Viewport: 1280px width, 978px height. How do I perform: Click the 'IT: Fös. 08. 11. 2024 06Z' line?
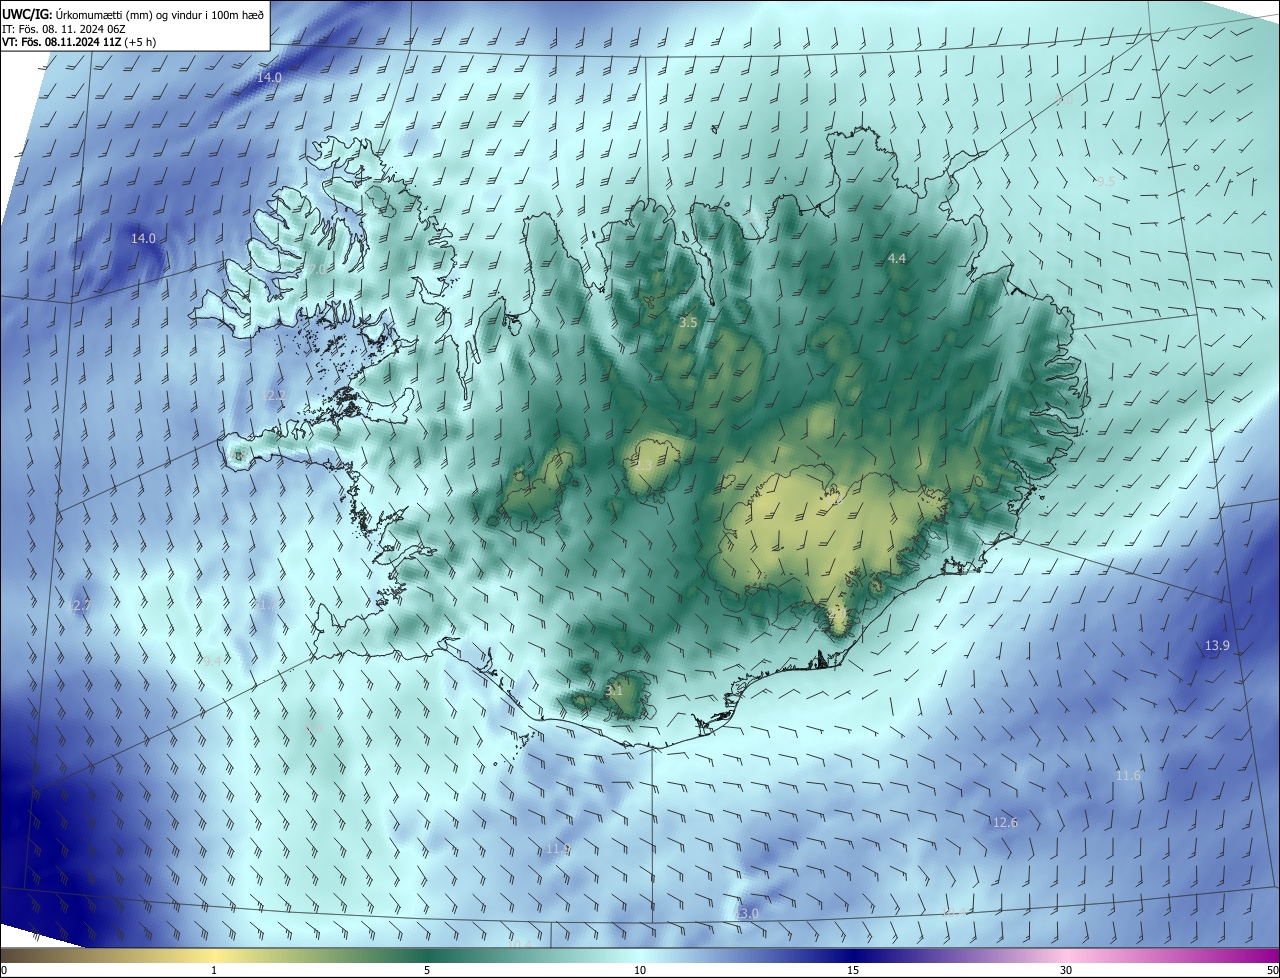(63, 28)
